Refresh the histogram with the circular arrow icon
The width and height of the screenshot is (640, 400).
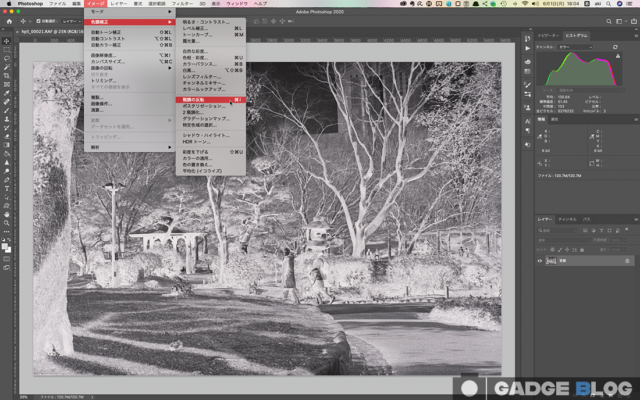(615, 47)
